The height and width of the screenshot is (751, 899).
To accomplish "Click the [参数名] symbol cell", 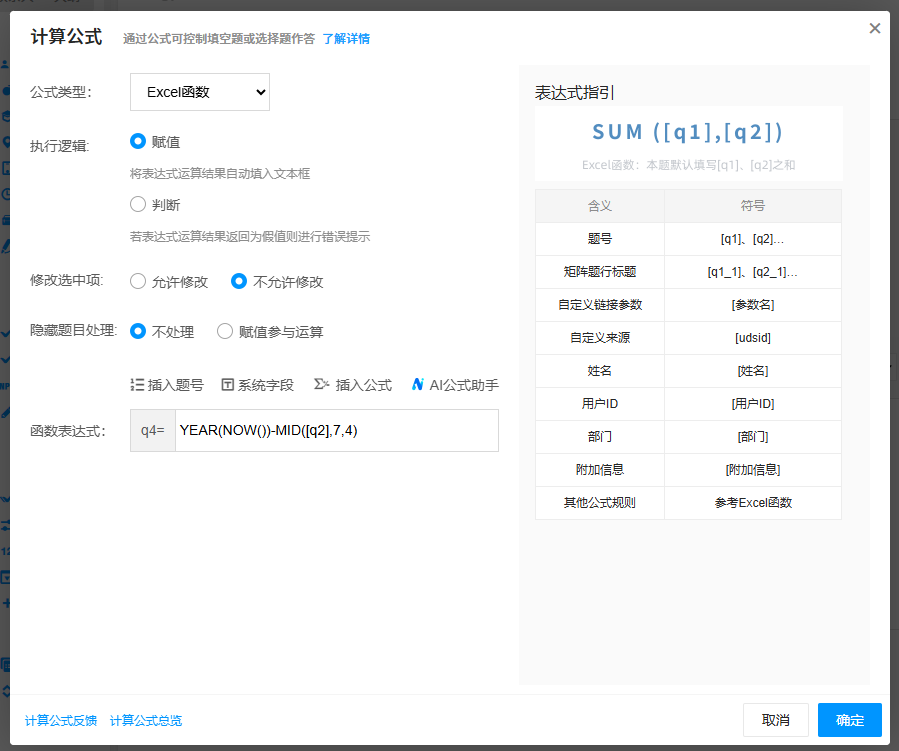I will [753, 305].
